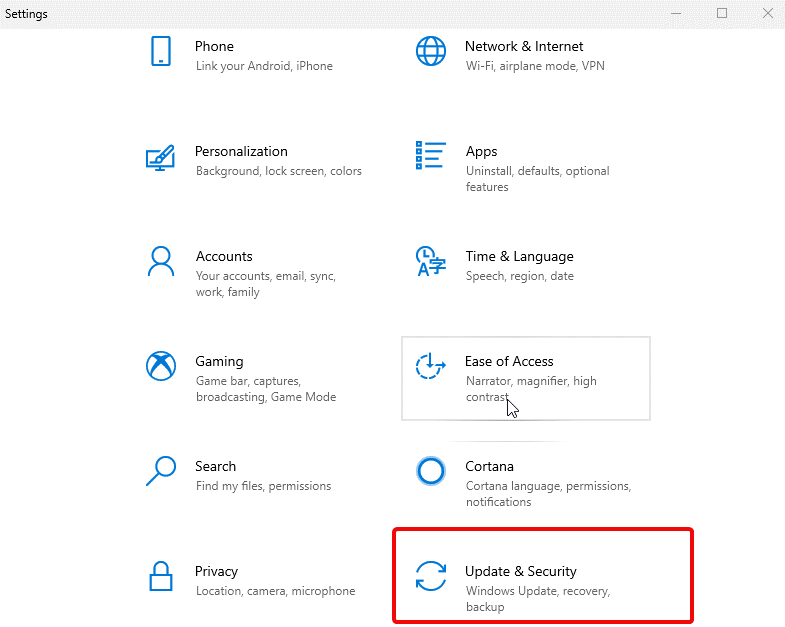The height and width of the screenshot is (627, 785).
Task: Click 'Game bar, captures, broadcasting' description
Action: pyautogui.click(x=266, y=389)
